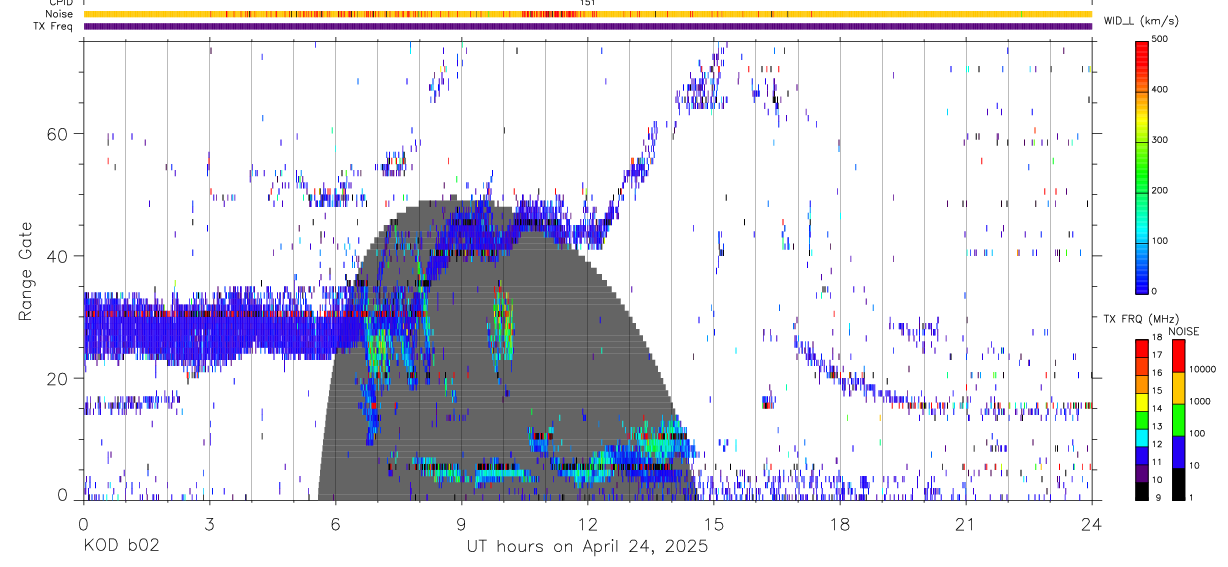Click the purple TX Freq strip above the plot

[x=587, y=26]
